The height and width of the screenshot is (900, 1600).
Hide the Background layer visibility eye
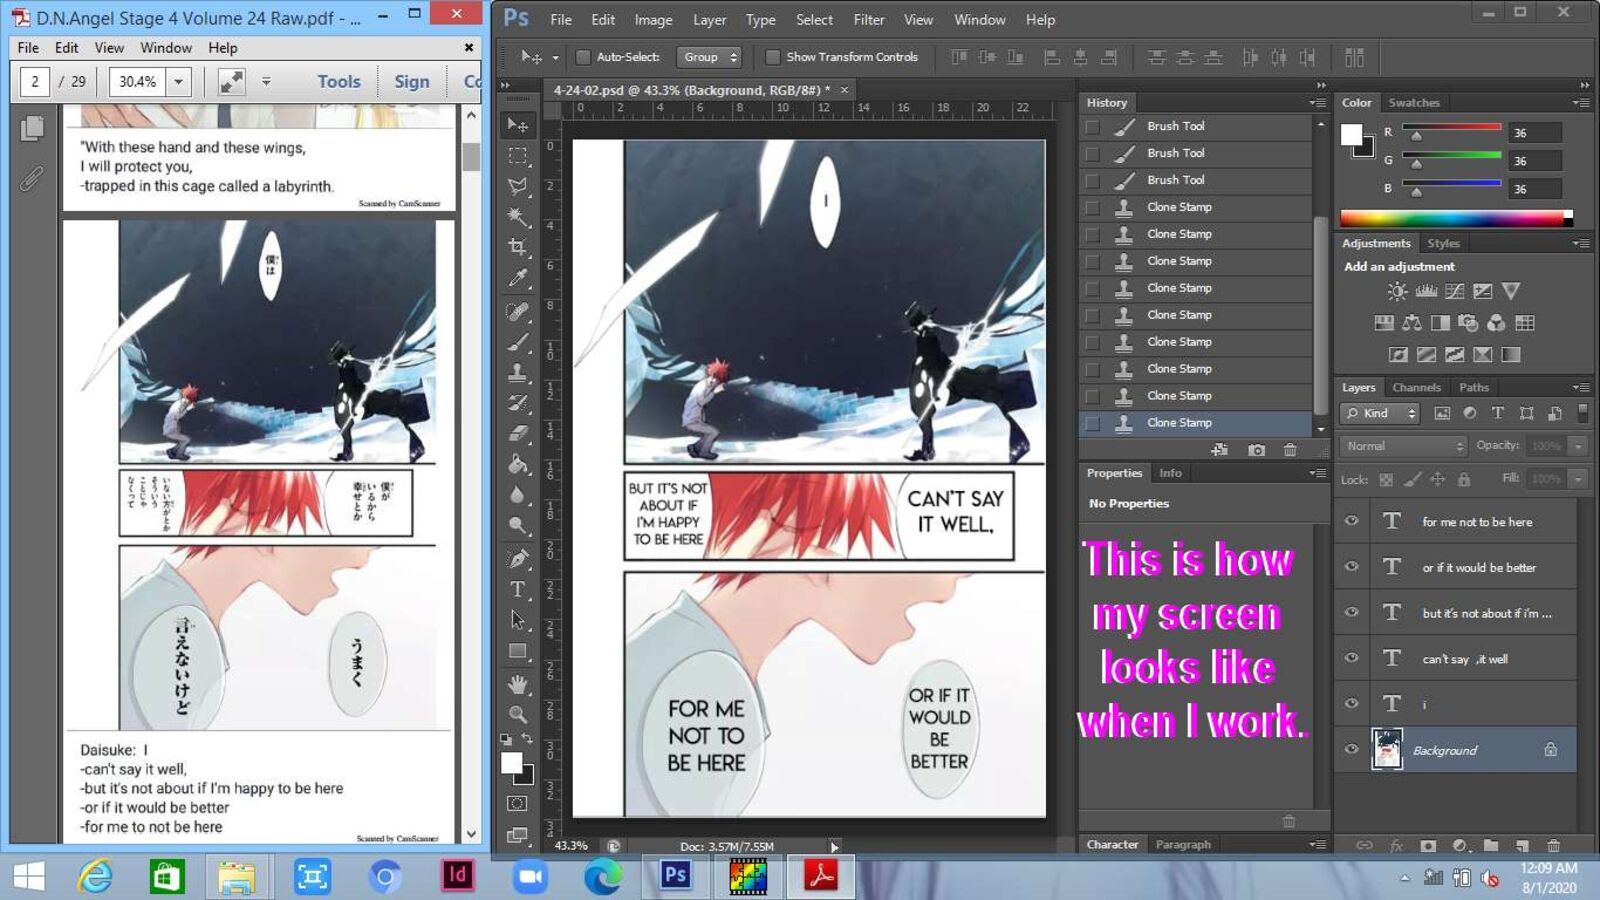[x=1351, y=749]
